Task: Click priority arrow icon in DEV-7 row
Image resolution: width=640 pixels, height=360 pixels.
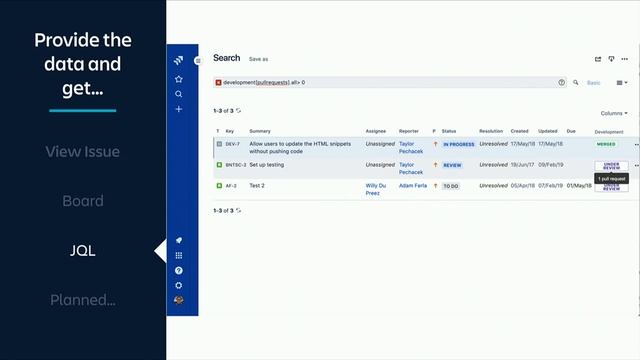Action: coord(435,144)
